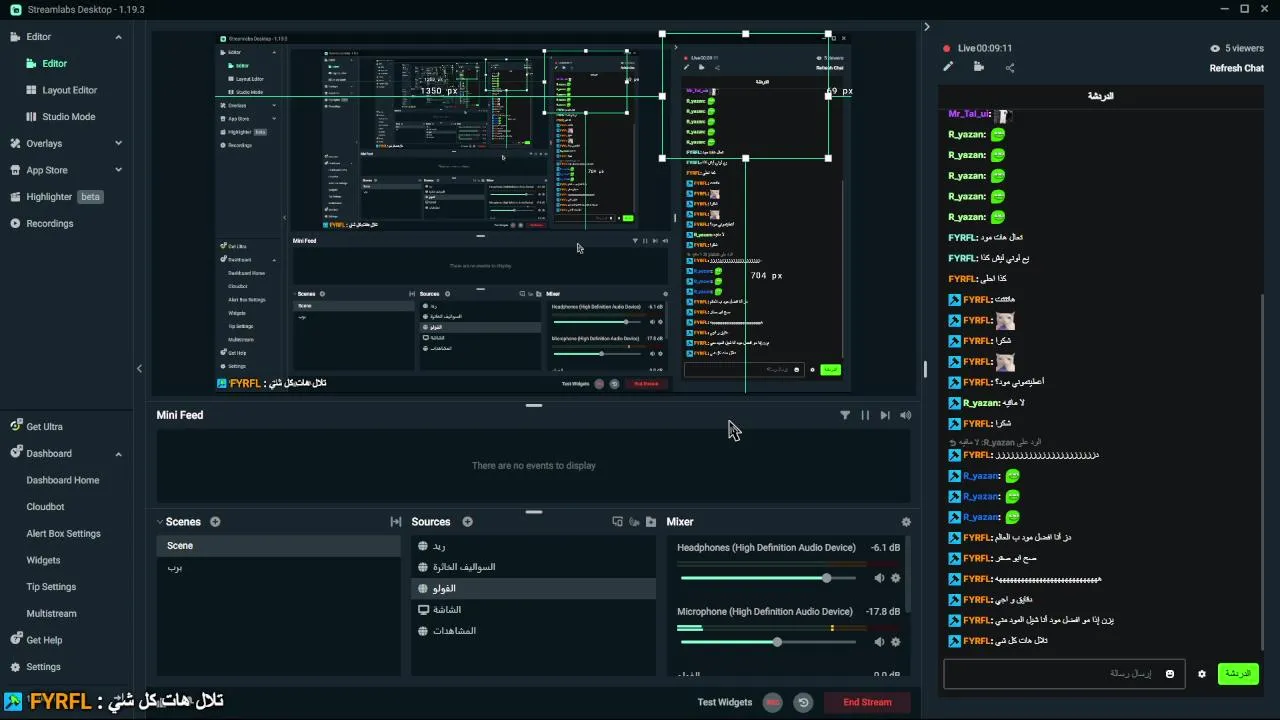1280x720 pixels.
Task: Open Get Help in the sidebar
Action: (x=44, y=640)
